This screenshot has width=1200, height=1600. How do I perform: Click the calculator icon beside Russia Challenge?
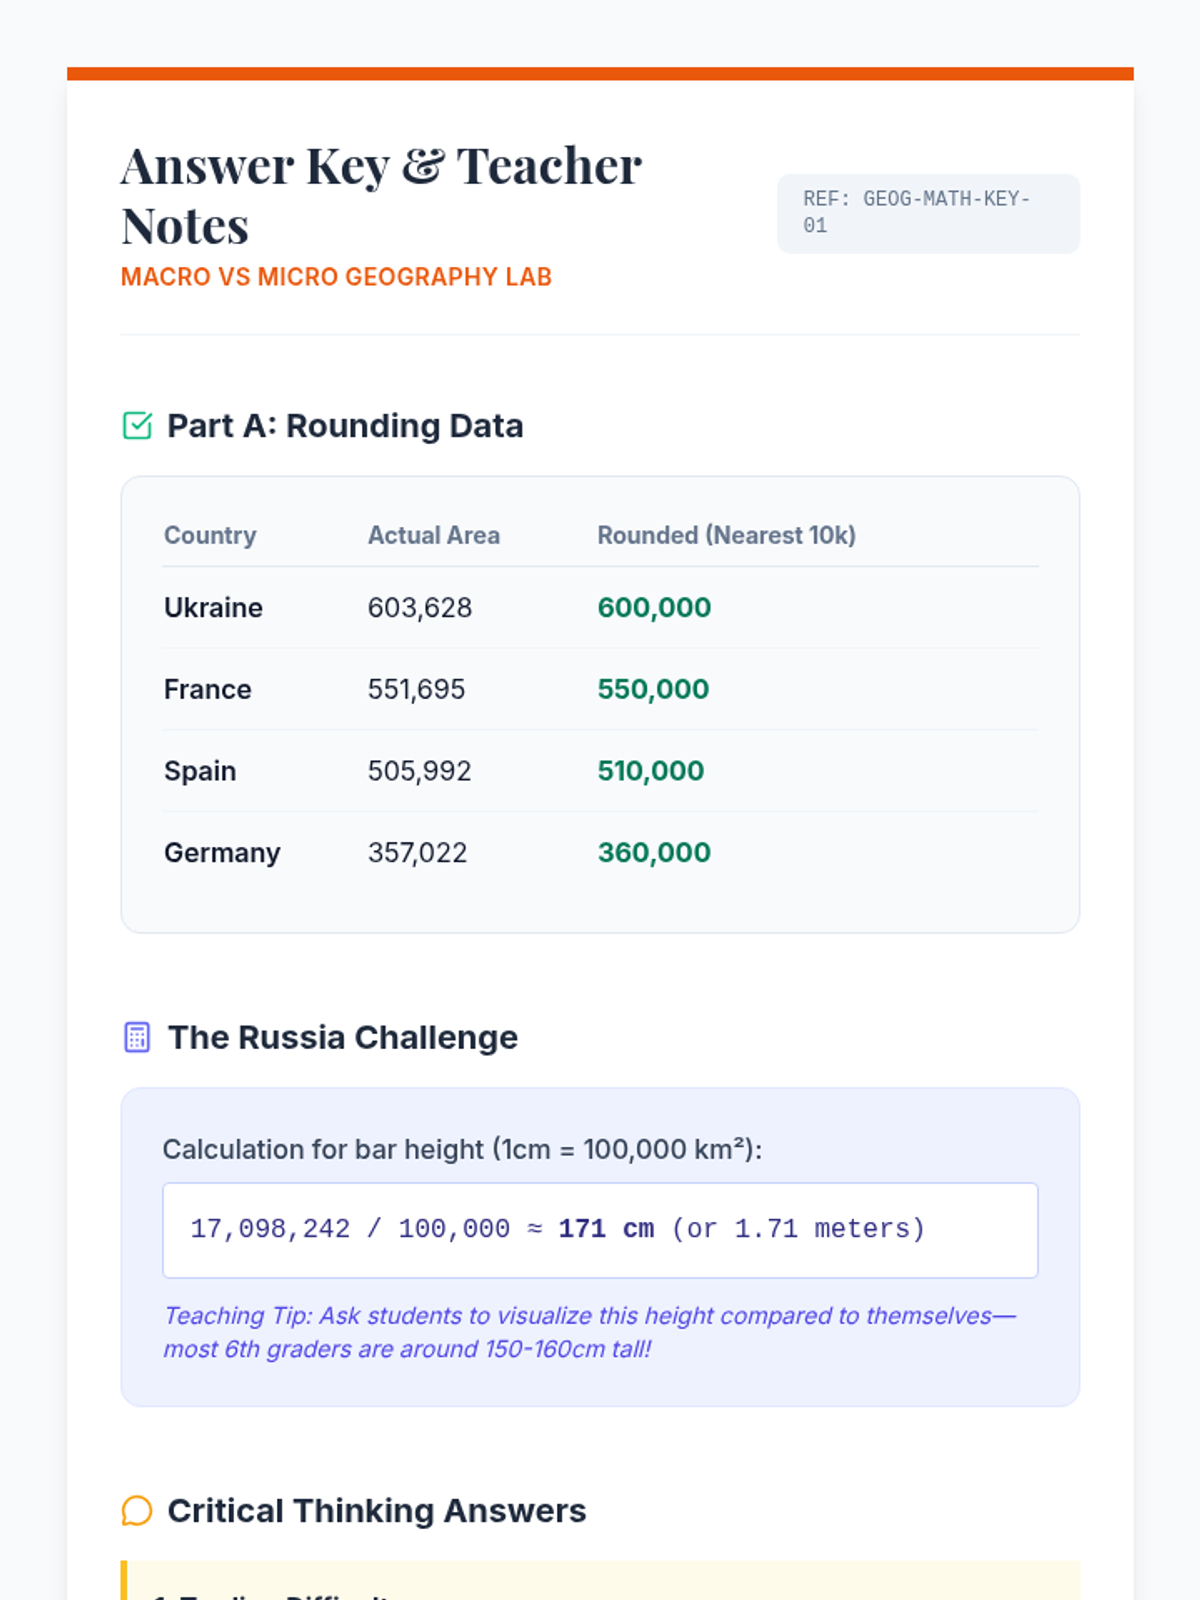pyautogui.click(x=137, y=1037)
